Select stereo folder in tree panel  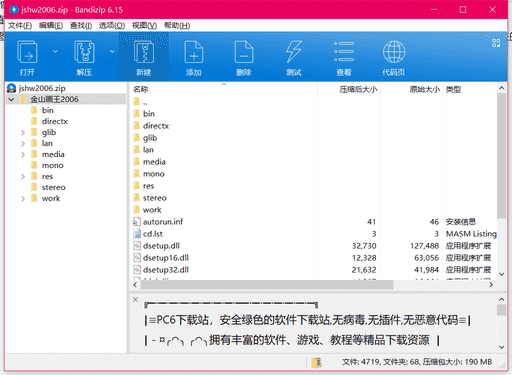(53, 188)
